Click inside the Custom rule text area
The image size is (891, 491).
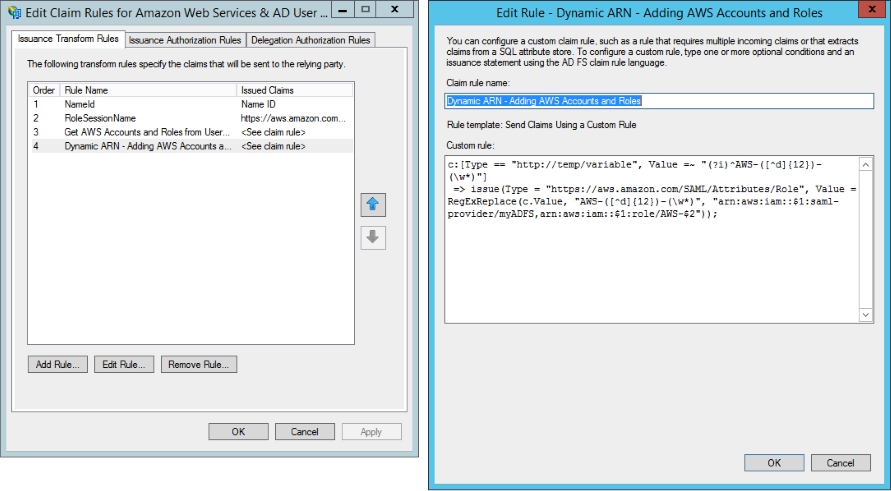(x=652, y=239)
